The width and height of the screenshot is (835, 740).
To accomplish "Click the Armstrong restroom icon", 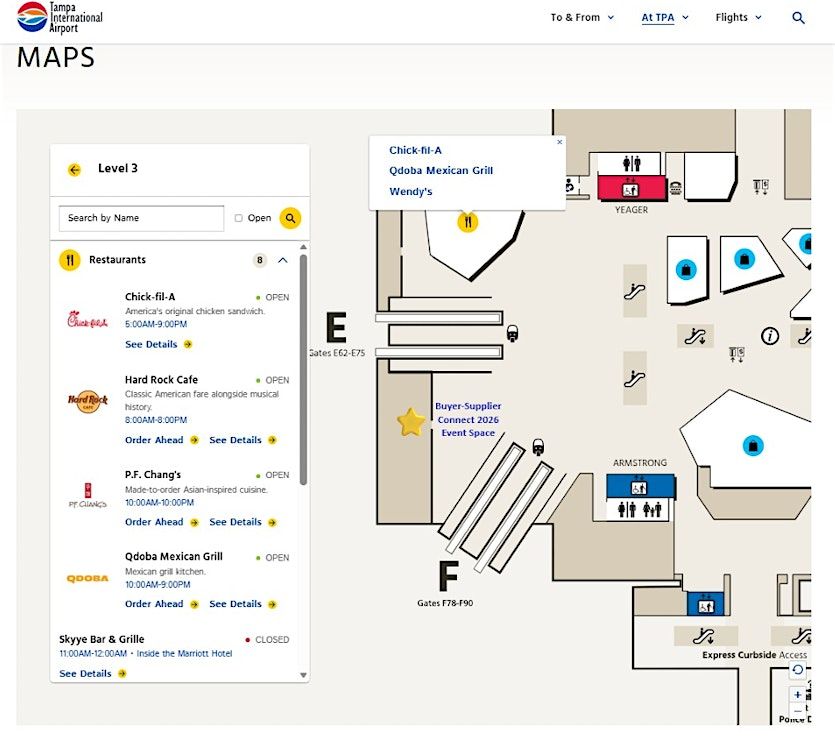I will pyautogui.click(x=640, y=509).
